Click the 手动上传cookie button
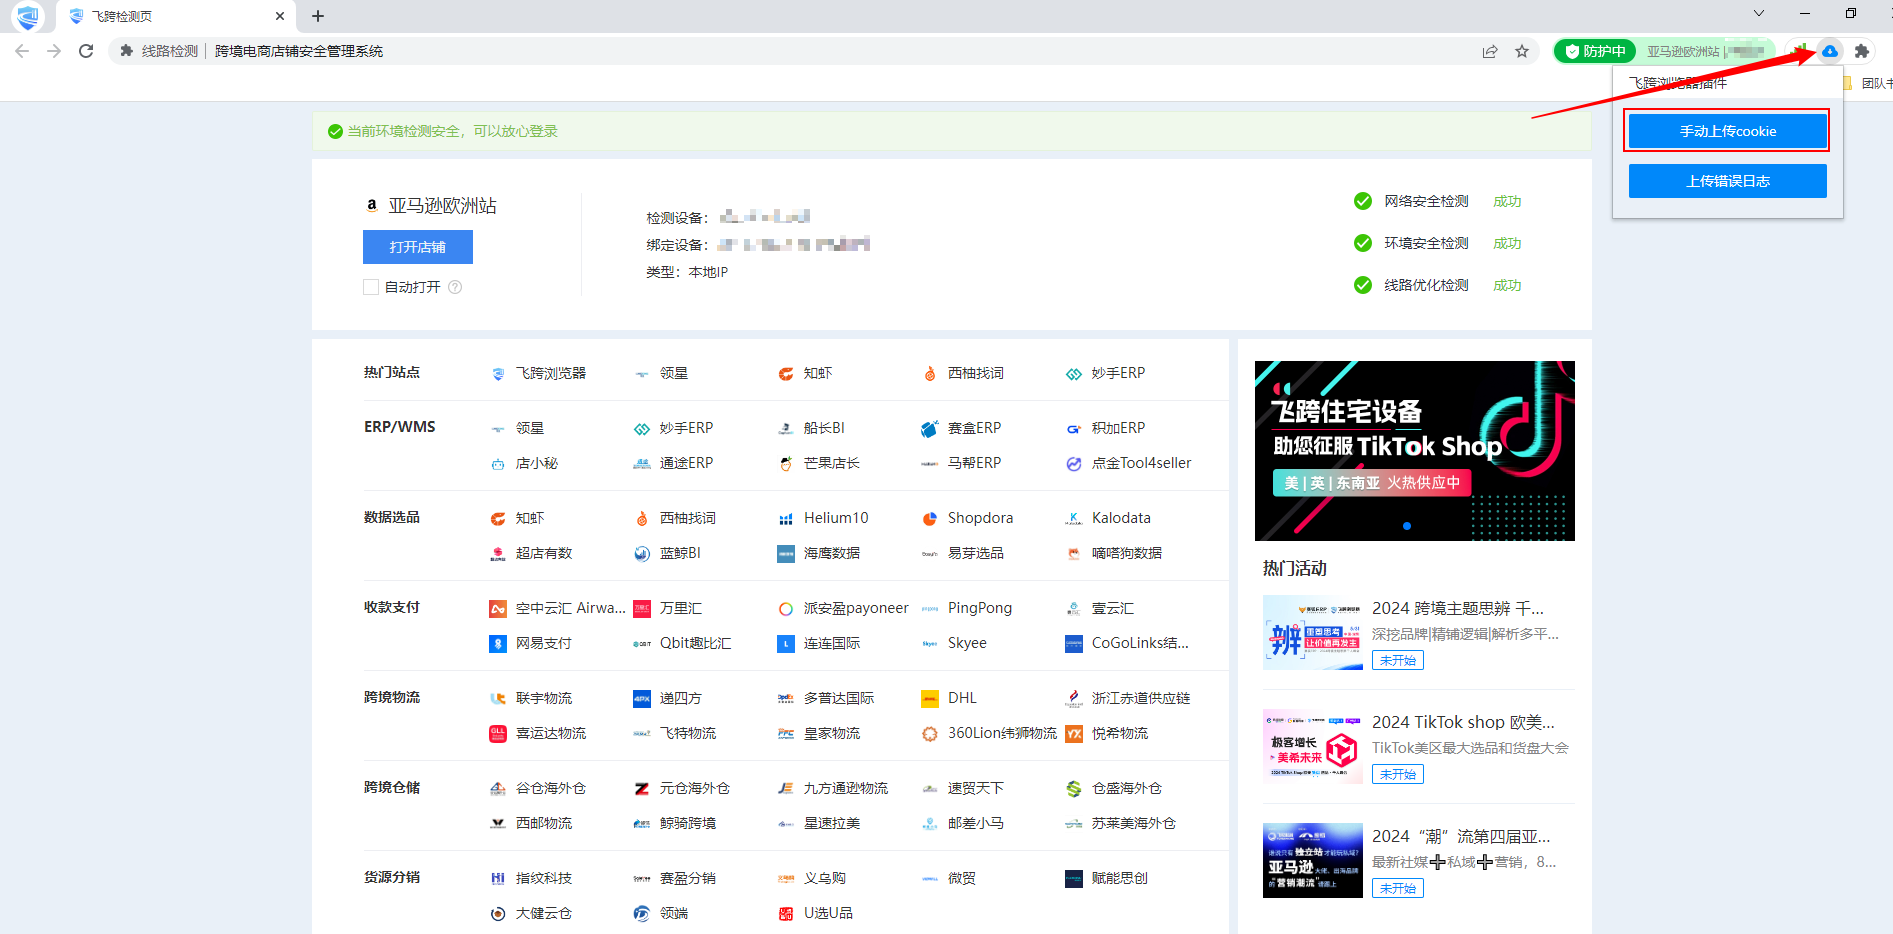 pos(1727,131)
